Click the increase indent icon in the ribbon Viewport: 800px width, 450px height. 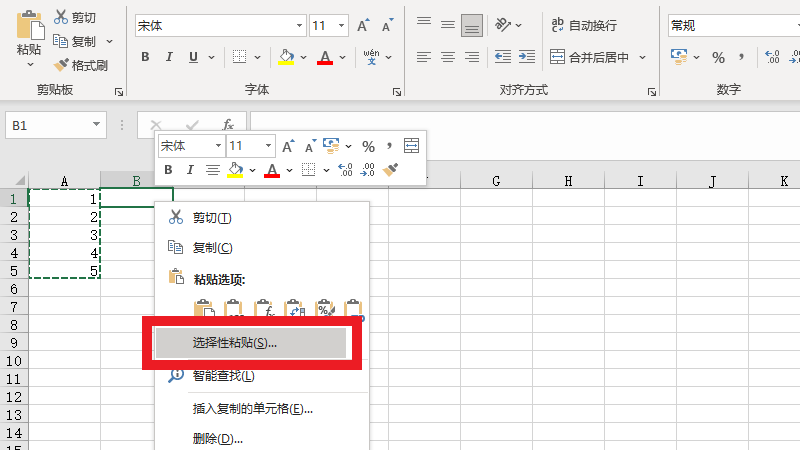[526, 57]
